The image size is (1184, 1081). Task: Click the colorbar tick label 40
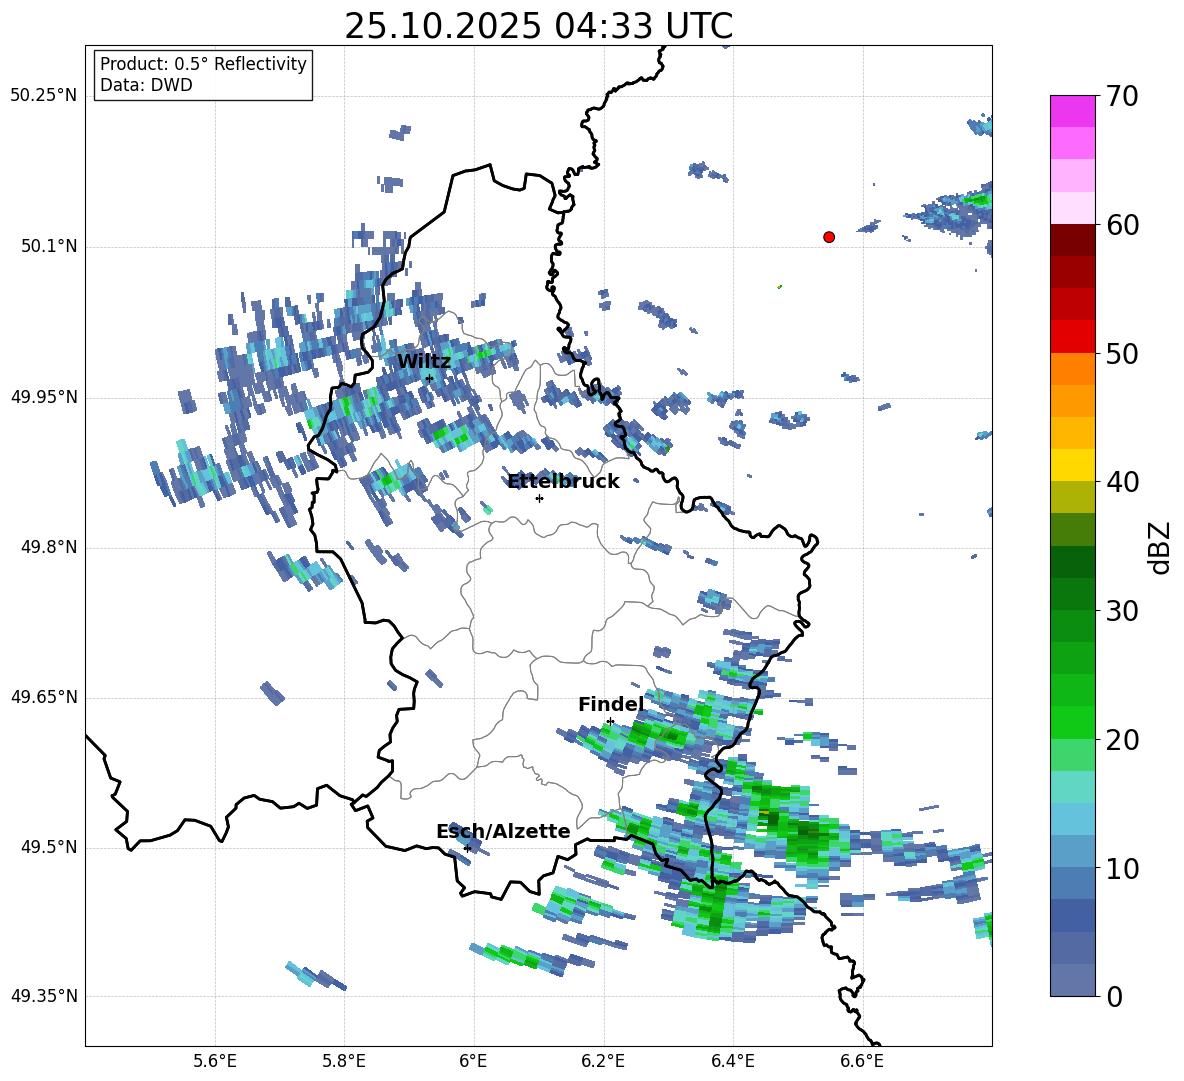(1122, 482)
